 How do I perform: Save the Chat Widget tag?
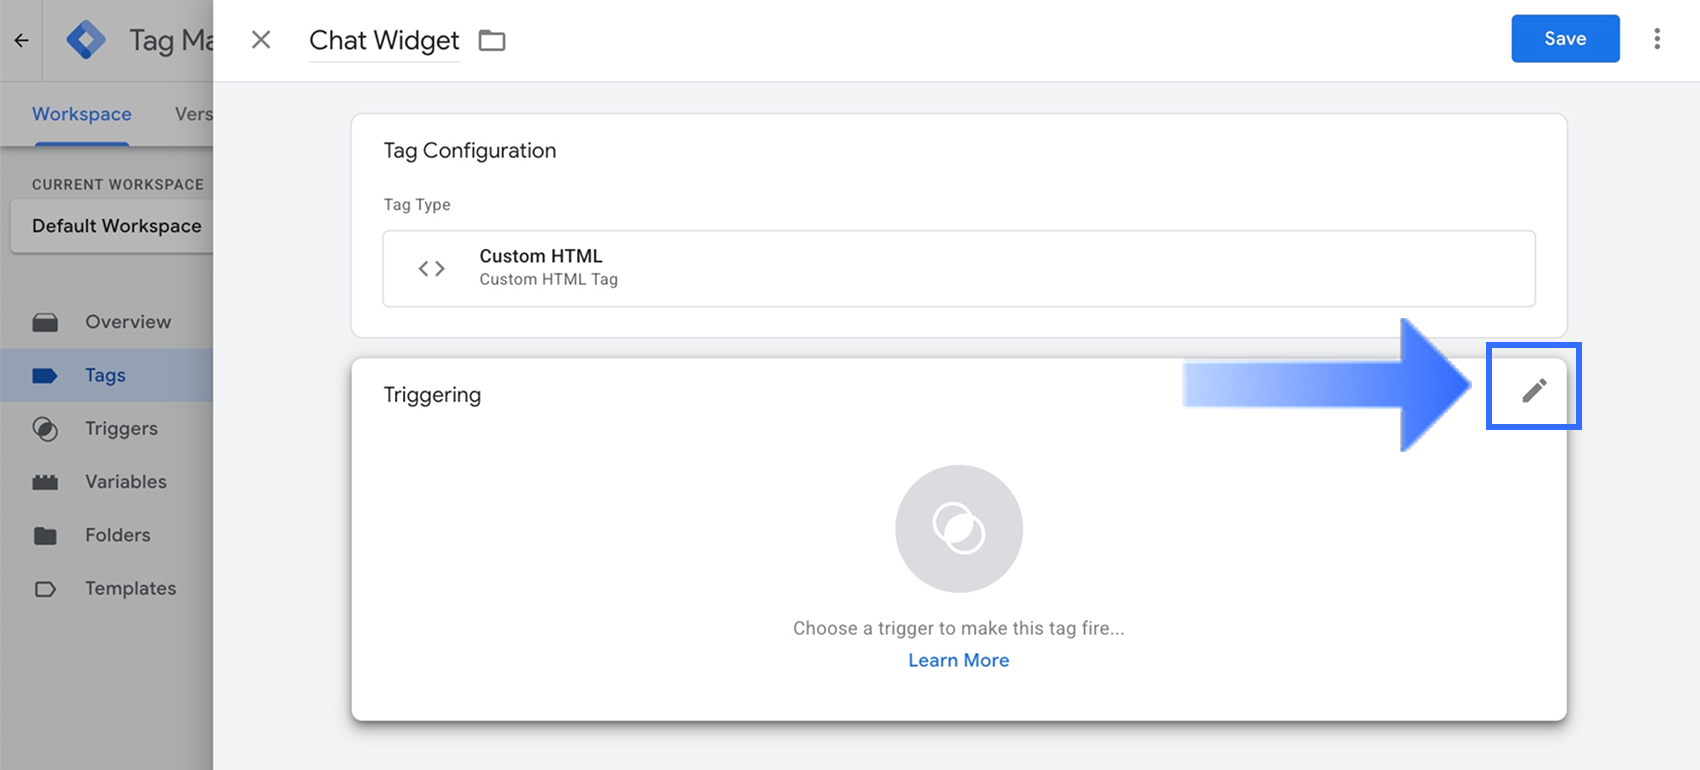1565,39
